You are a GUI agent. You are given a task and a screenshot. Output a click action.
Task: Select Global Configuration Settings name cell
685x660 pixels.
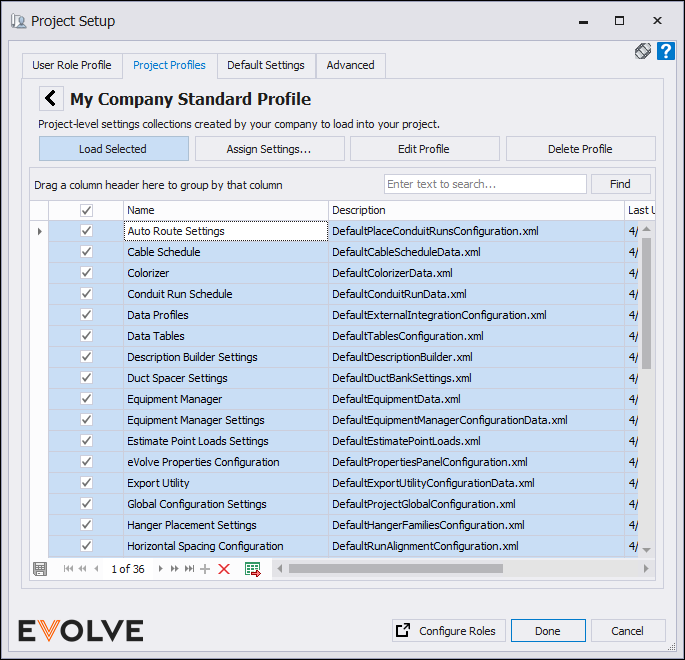point(226,504)
